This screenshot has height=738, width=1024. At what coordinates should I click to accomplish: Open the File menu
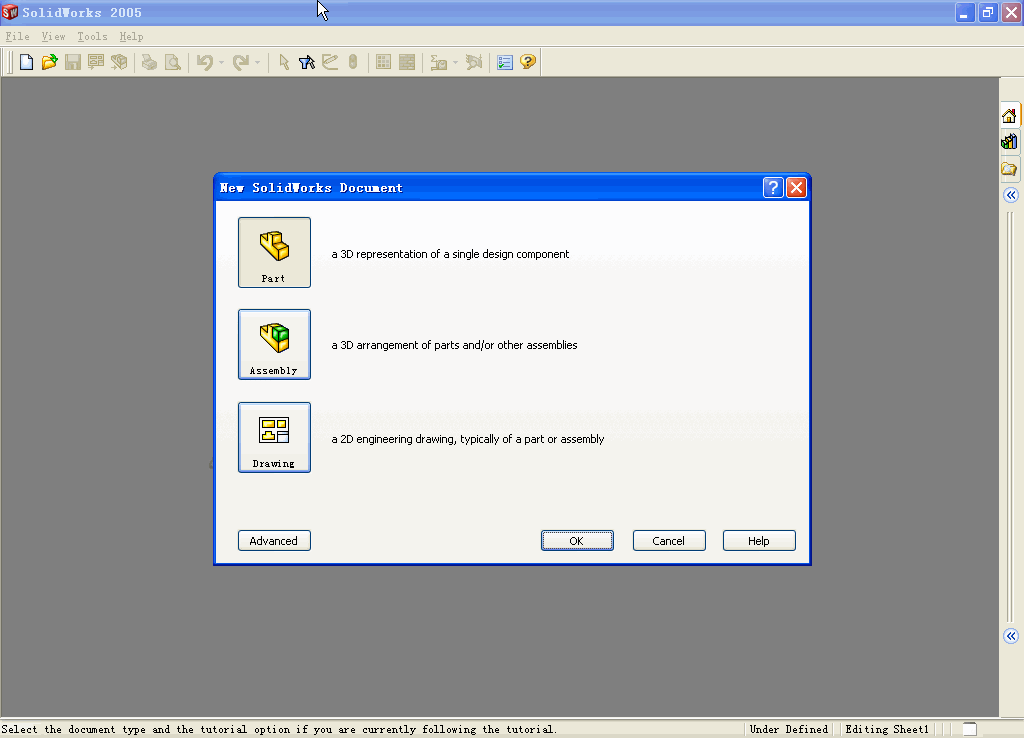(18, 37)
